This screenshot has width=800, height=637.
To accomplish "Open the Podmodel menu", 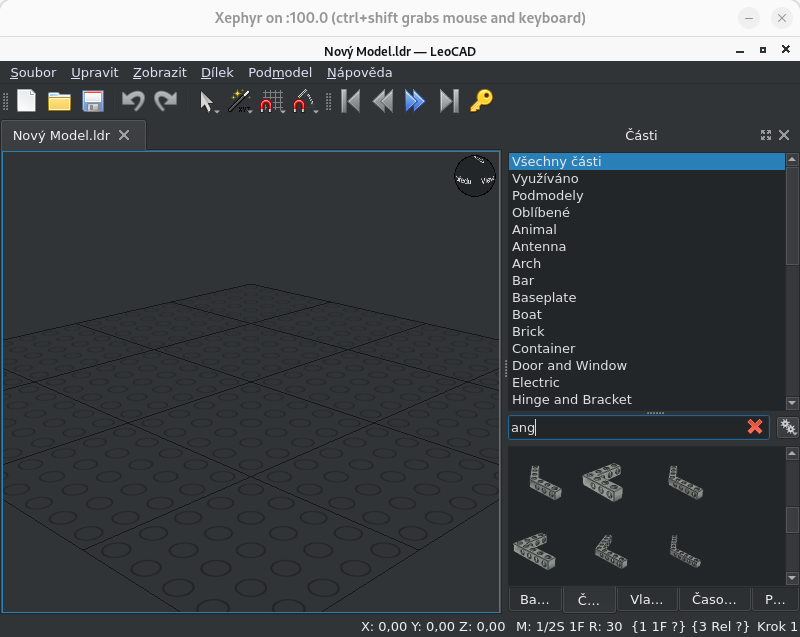I will (280, 72).
